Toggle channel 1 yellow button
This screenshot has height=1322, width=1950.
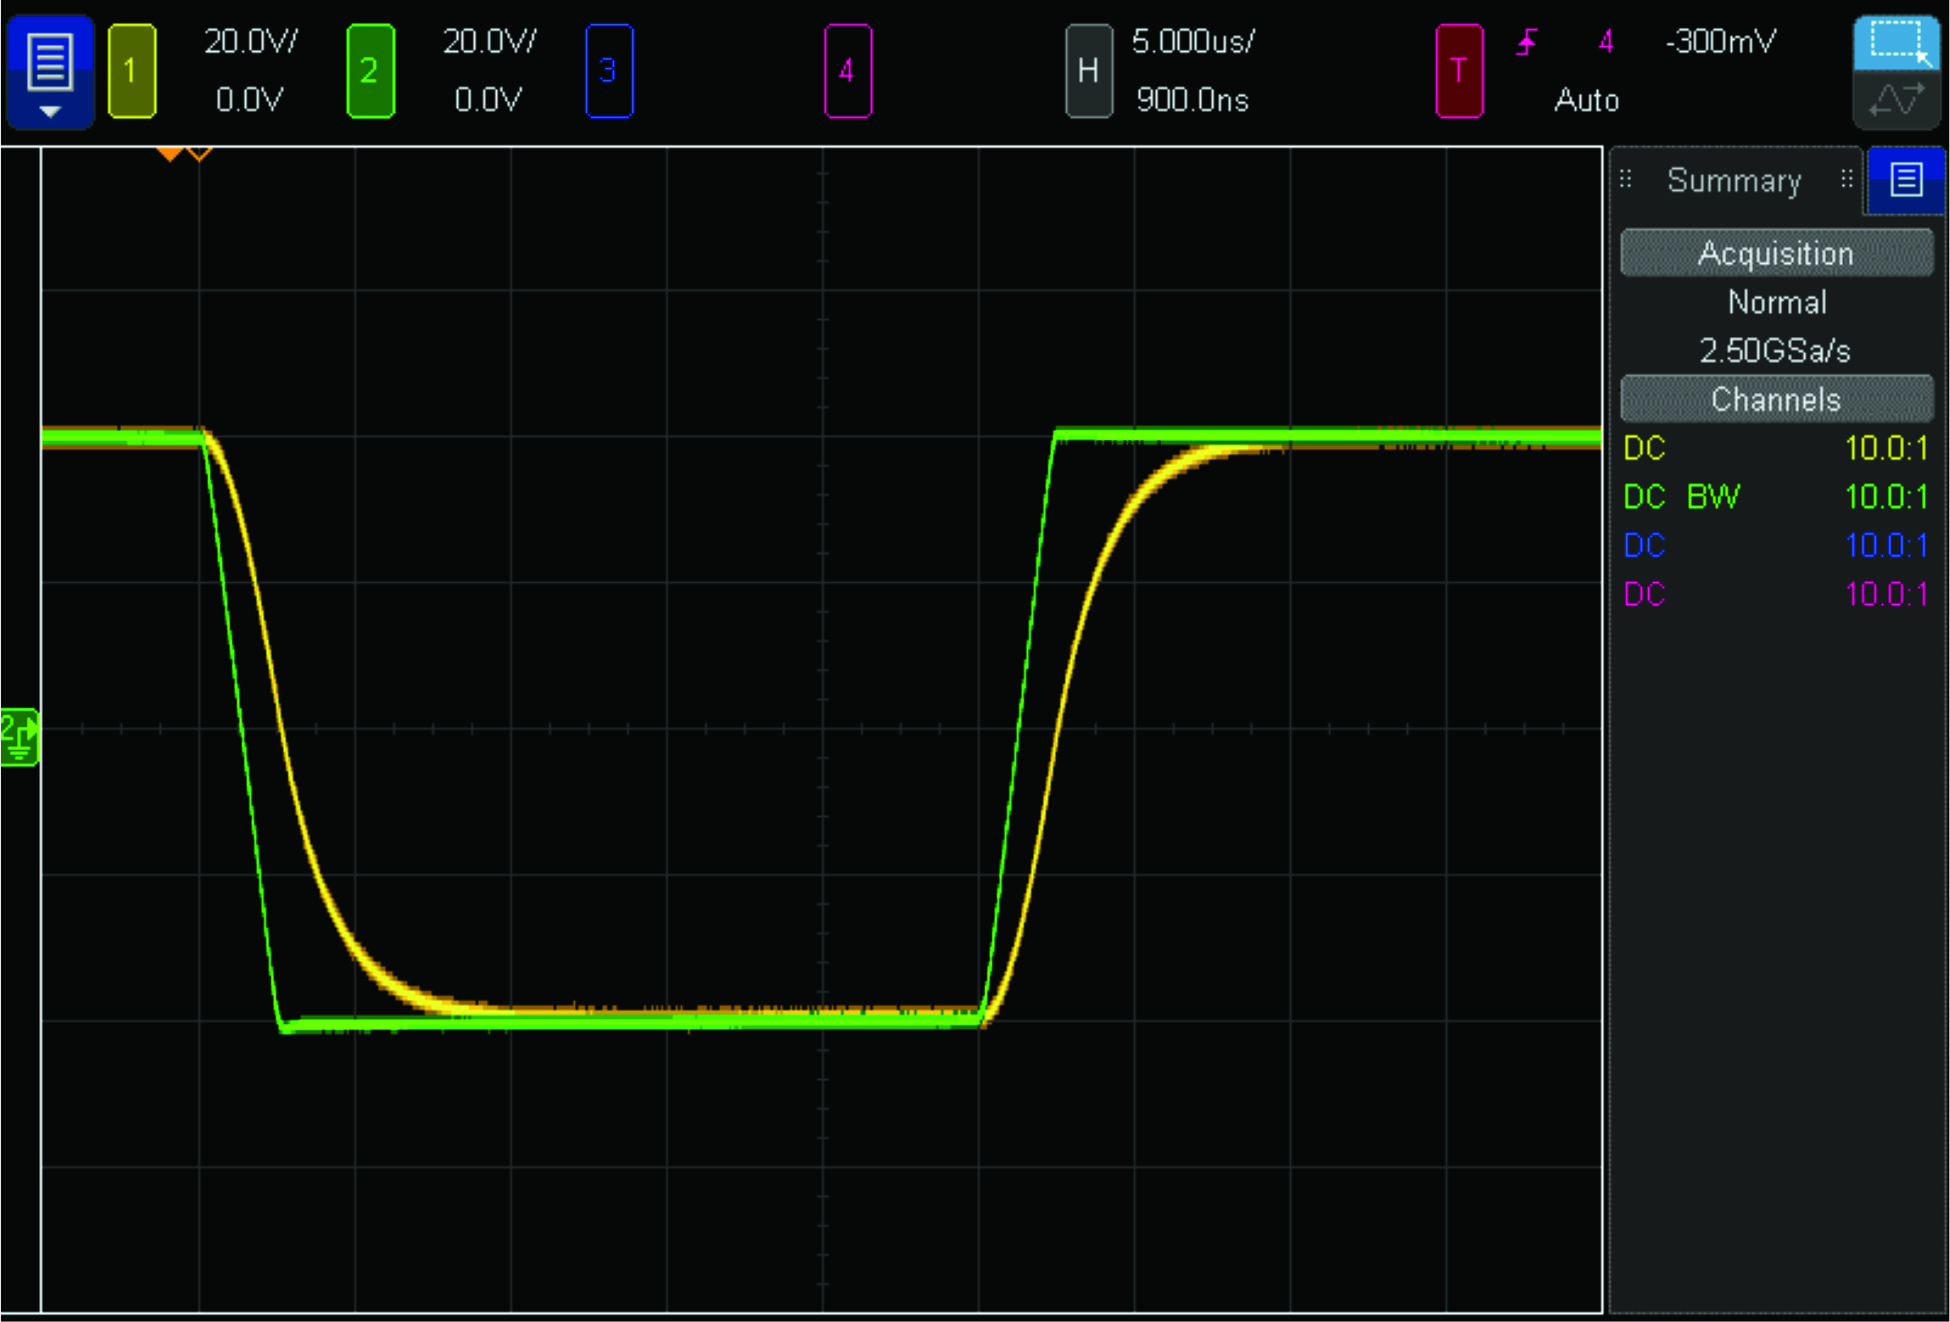click(131, 72)
